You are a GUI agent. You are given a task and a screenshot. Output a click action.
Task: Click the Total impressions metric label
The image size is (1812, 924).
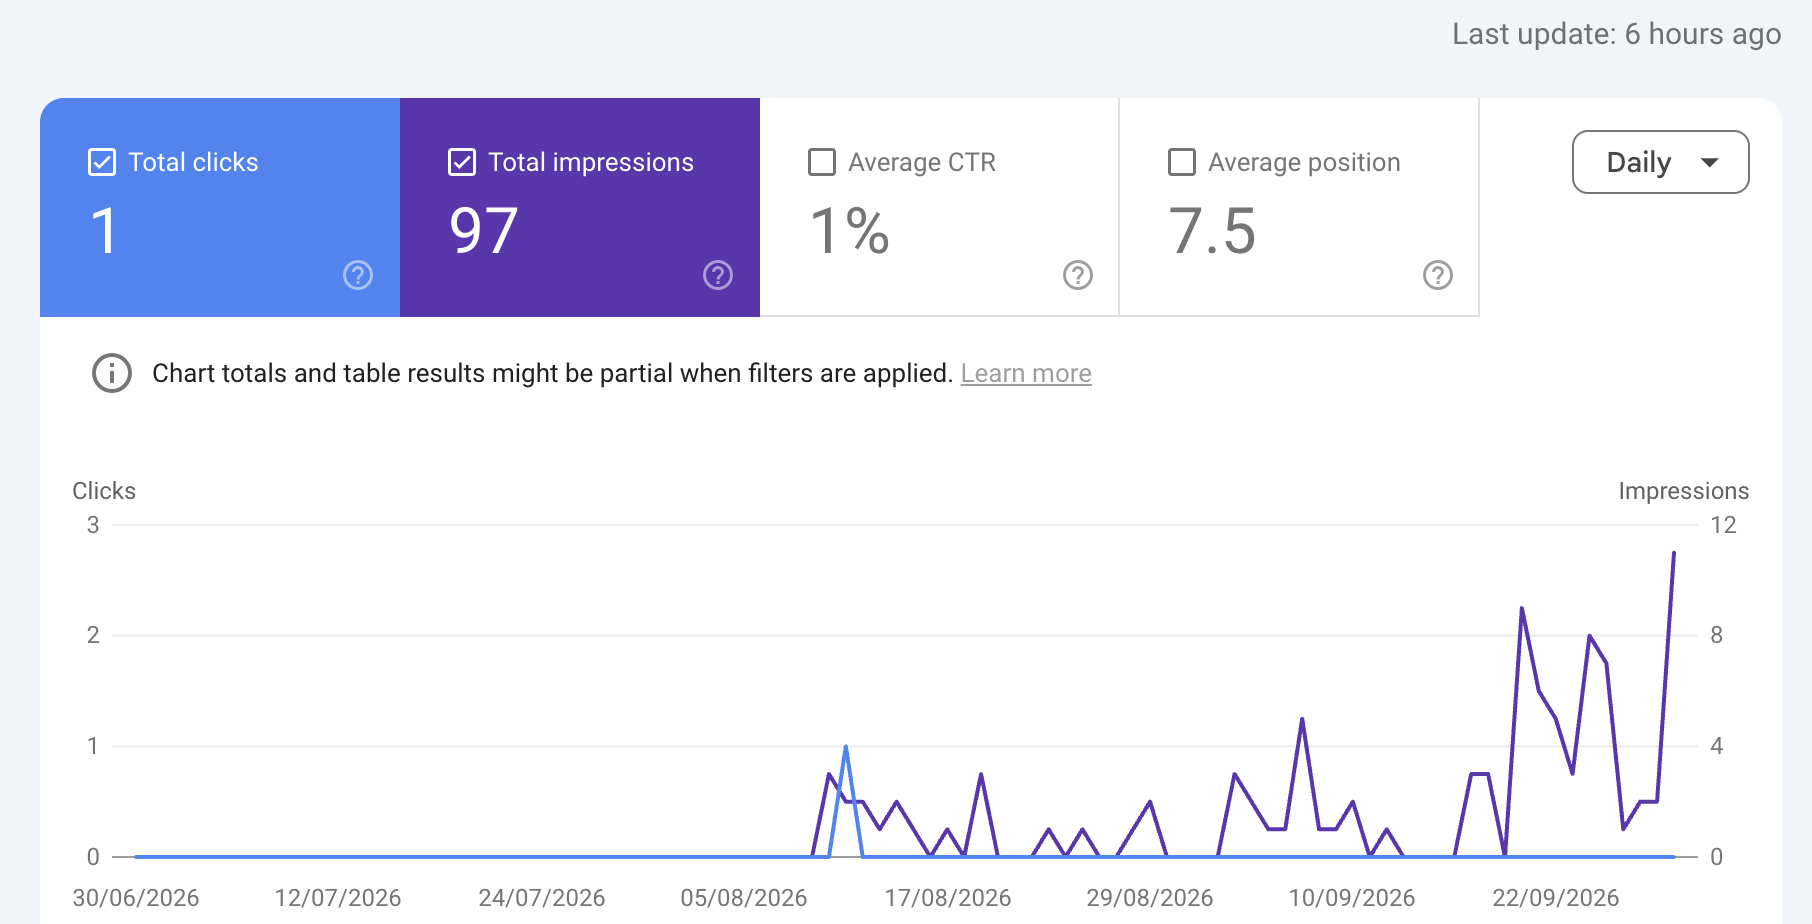(x=591, y=162)
